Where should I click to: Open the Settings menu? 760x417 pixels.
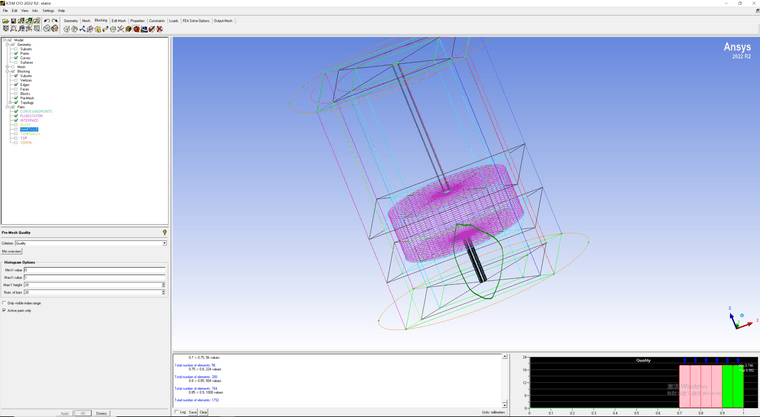48,11
